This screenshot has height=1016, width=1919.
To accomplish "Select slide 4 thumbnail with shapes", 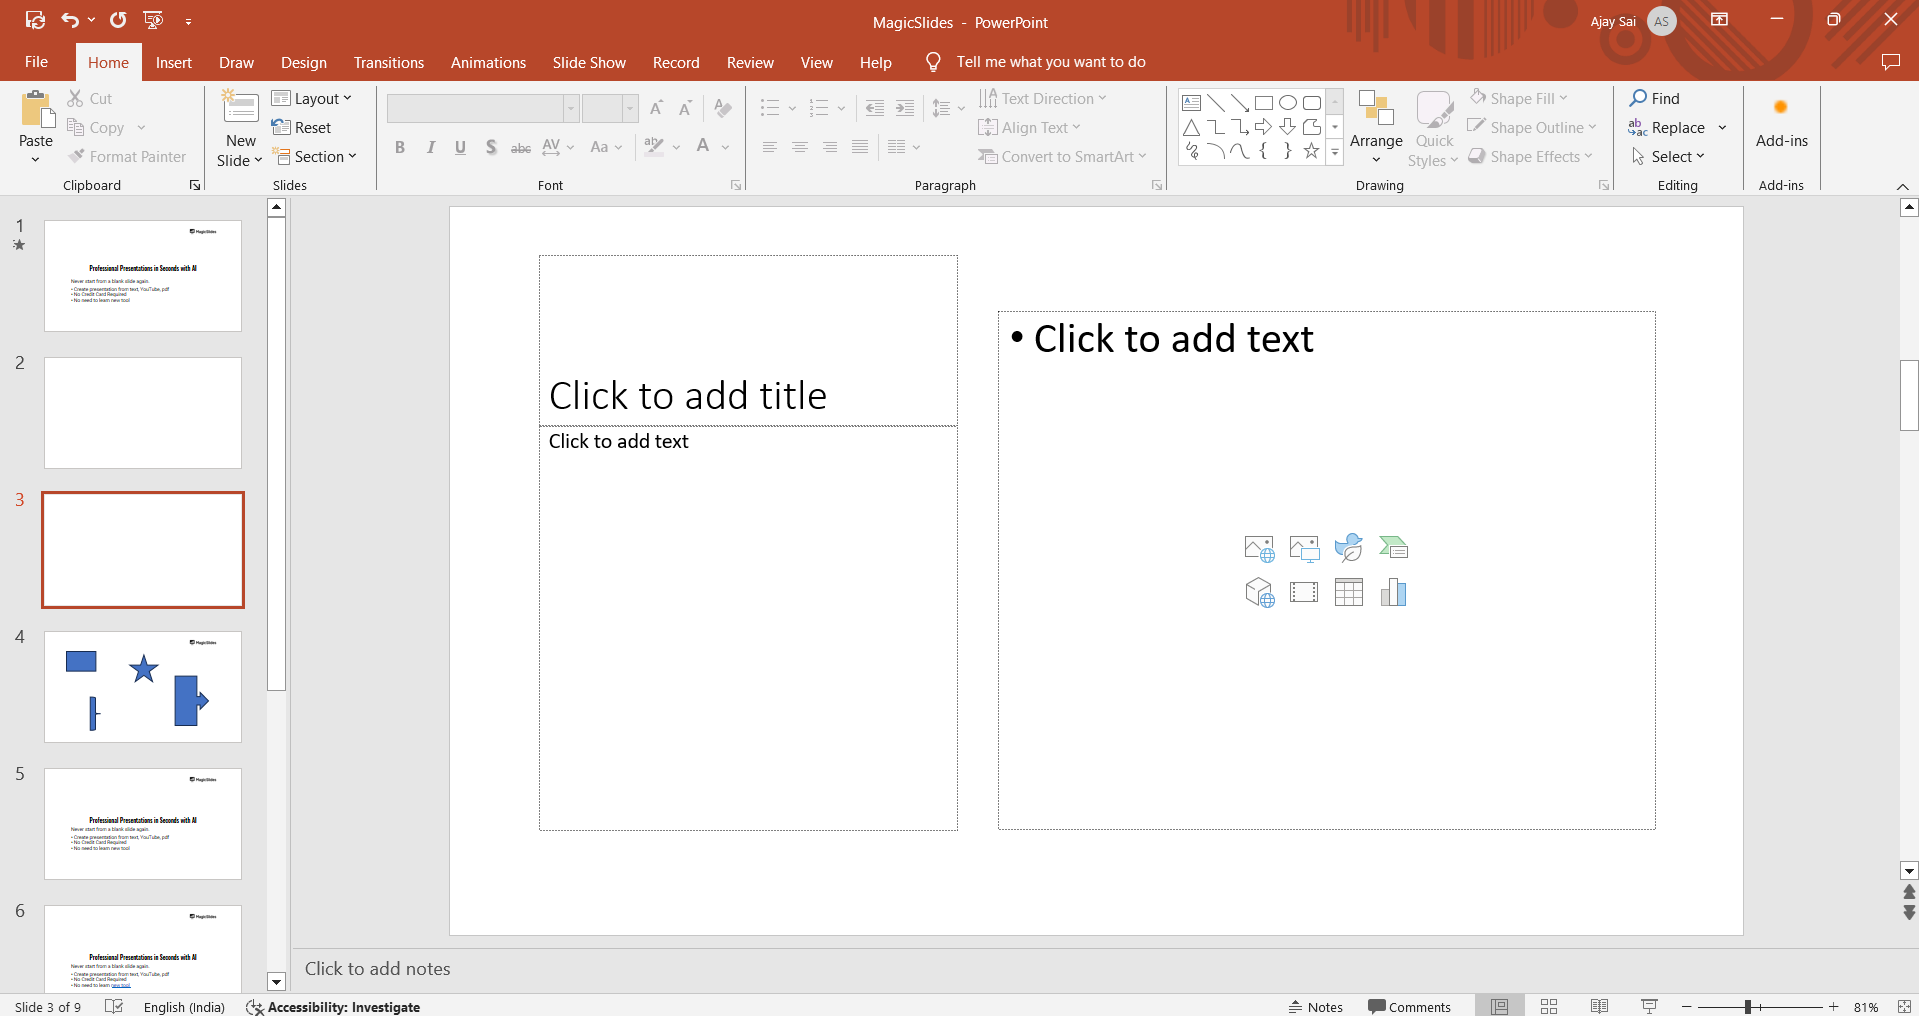I will click(143, 686).
